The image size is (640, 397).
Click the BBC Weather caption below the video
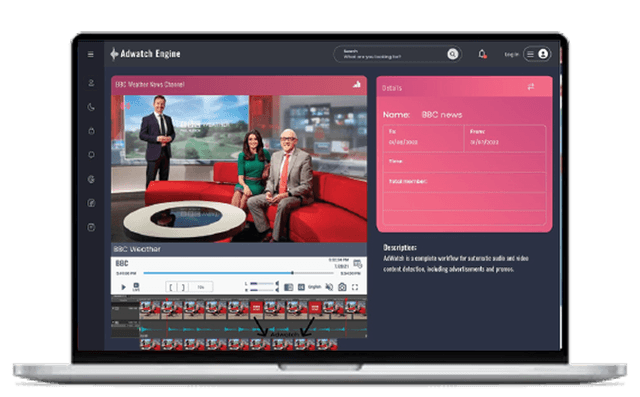[x=137, y=249]
